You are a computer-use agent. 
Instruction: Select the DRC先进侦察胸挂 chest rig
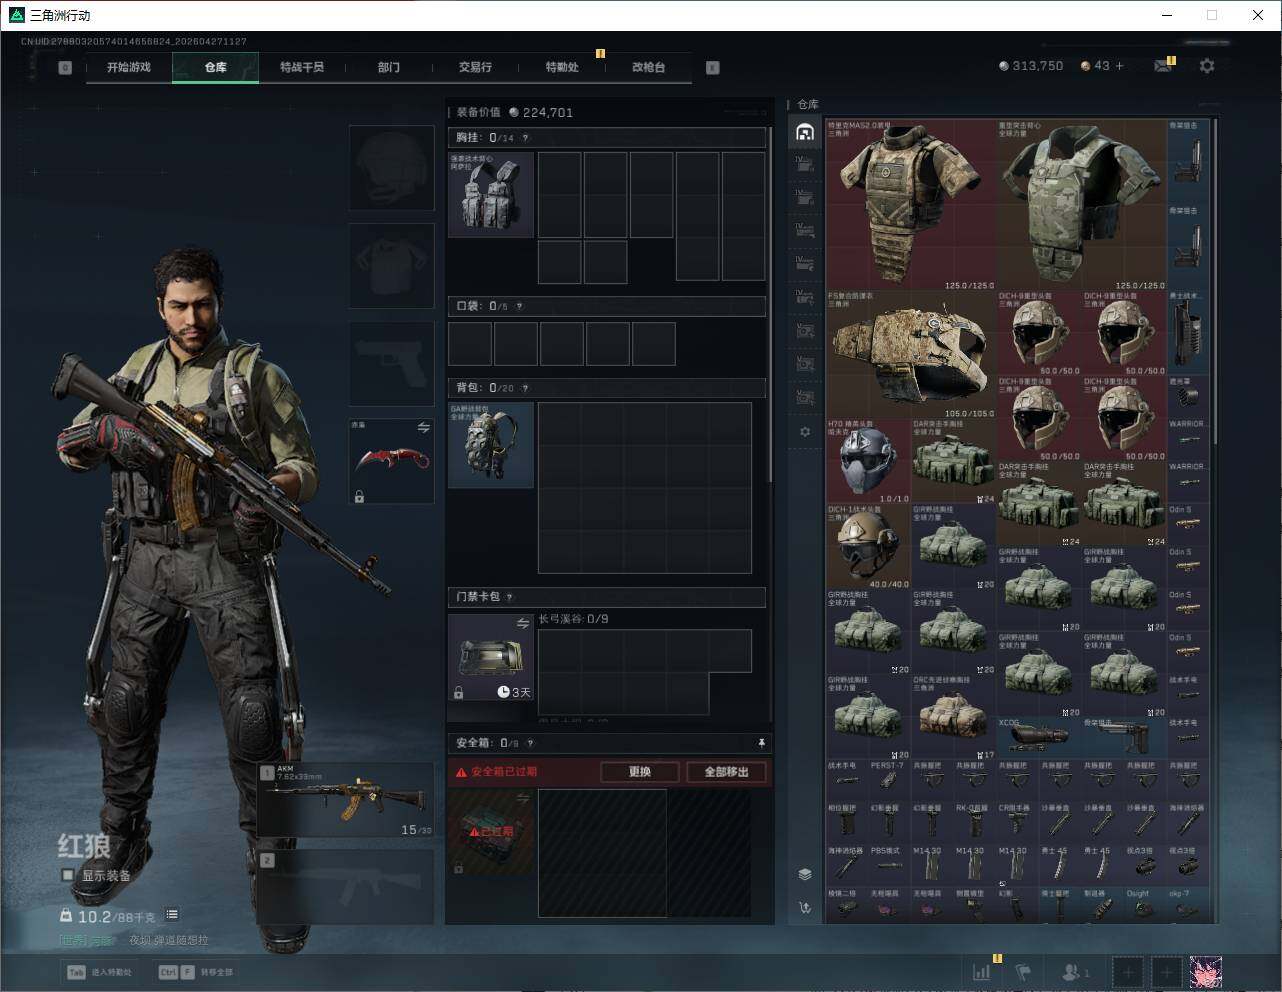click(953, 717)
